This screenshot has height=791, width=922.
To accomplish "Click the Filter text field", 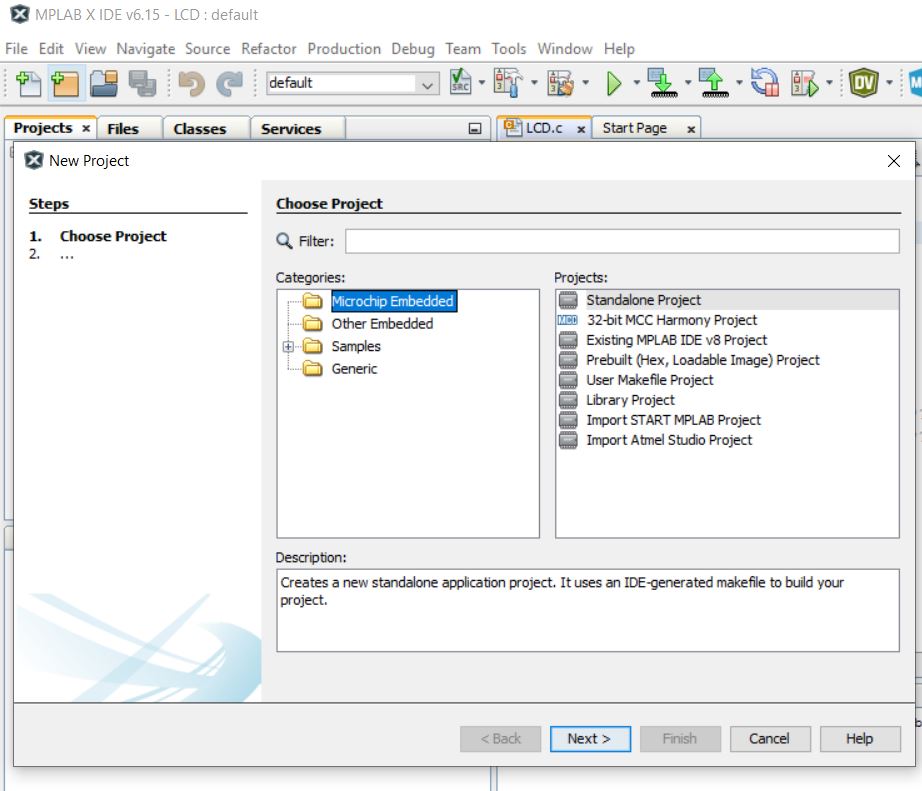I will tap(621, 241).
